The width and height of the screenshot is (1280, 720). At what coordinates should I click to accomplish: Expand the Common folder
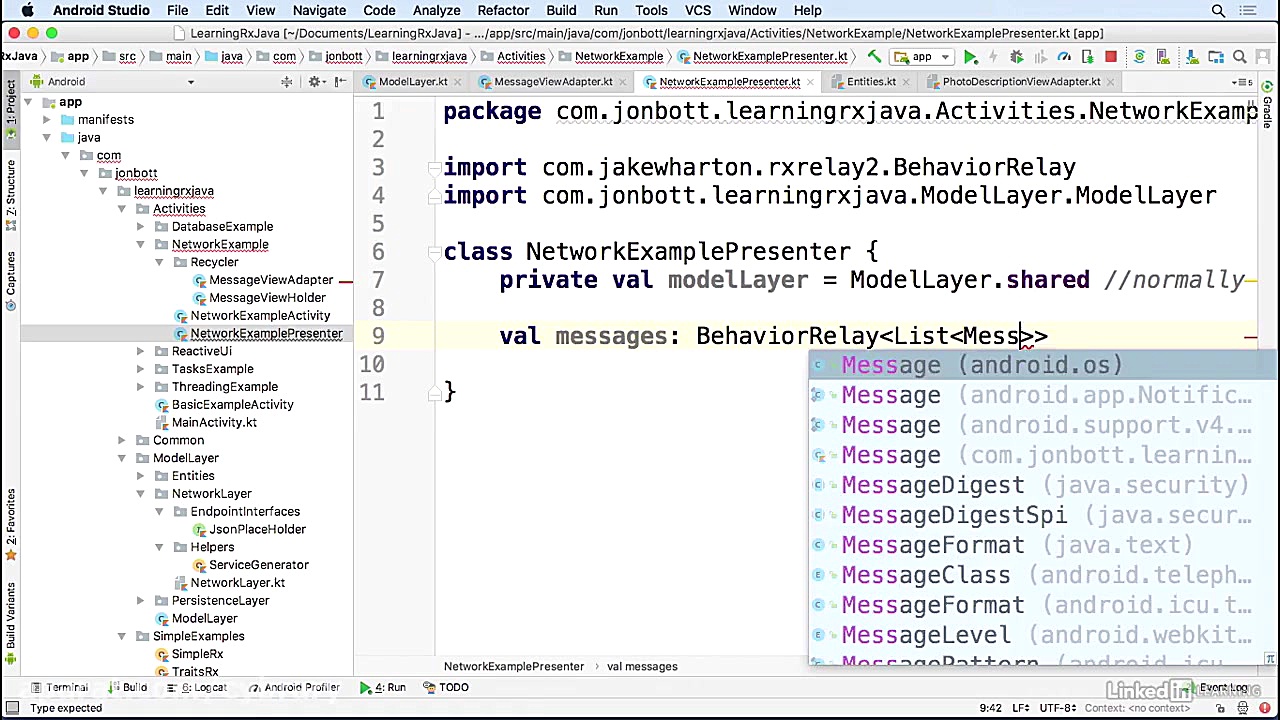pyautogui.click(x=122, y=440)
